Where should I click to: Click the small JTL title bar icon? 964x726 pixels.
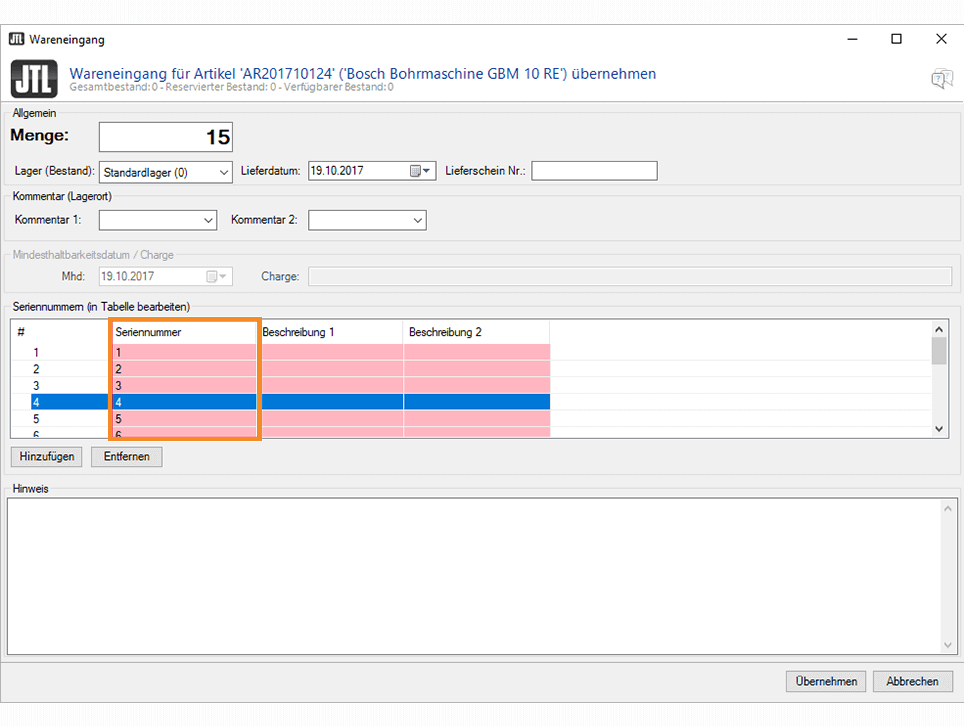coord(17,40)
